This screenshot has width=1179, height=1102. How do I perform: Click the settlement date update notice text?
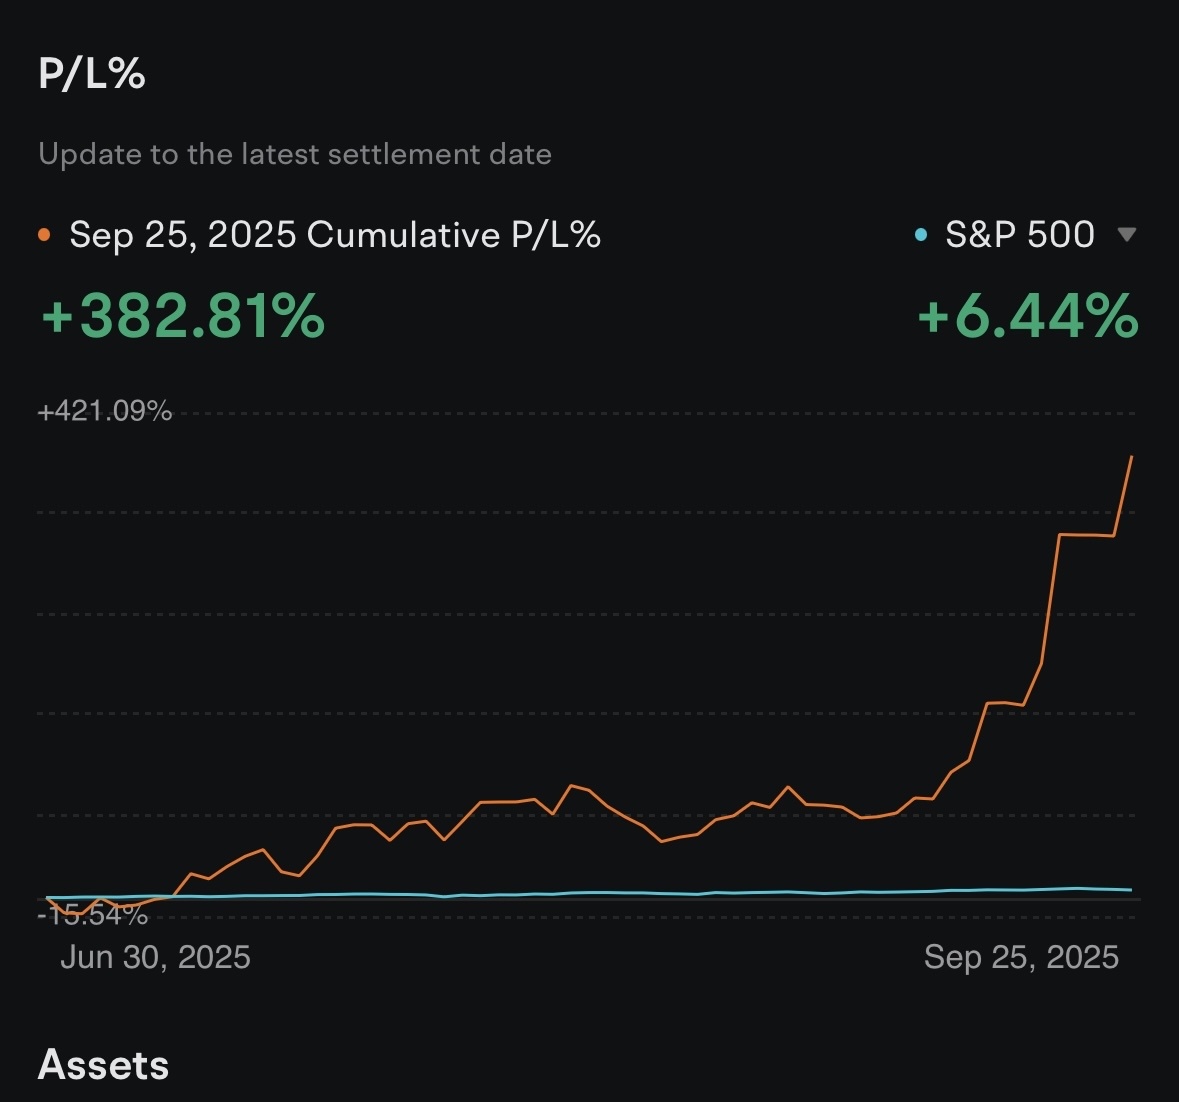[295, 154]
